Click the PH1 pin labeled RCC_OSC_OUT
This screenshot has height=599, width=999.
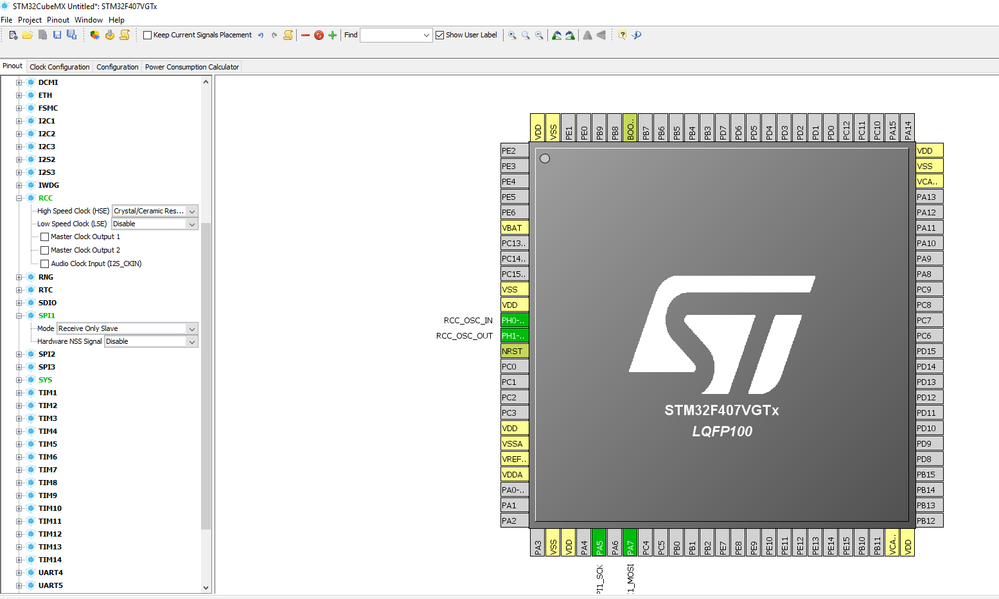(x=514, y=336)
